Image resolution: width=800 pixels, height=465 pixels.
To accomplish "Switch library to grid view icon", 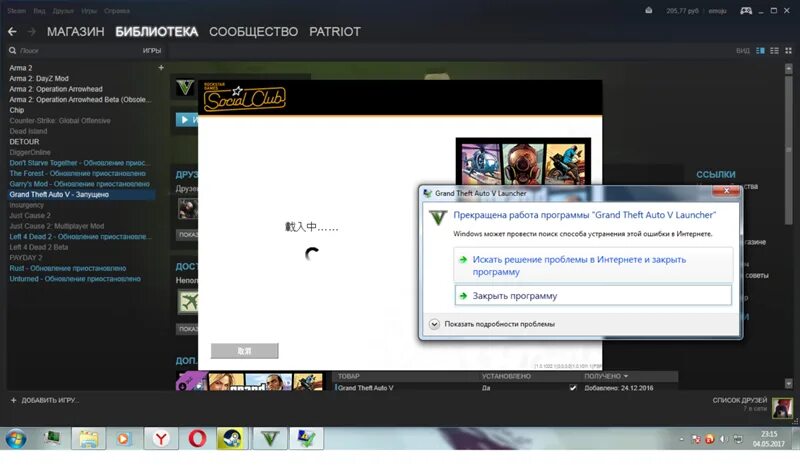I will (x=788, y=51).
